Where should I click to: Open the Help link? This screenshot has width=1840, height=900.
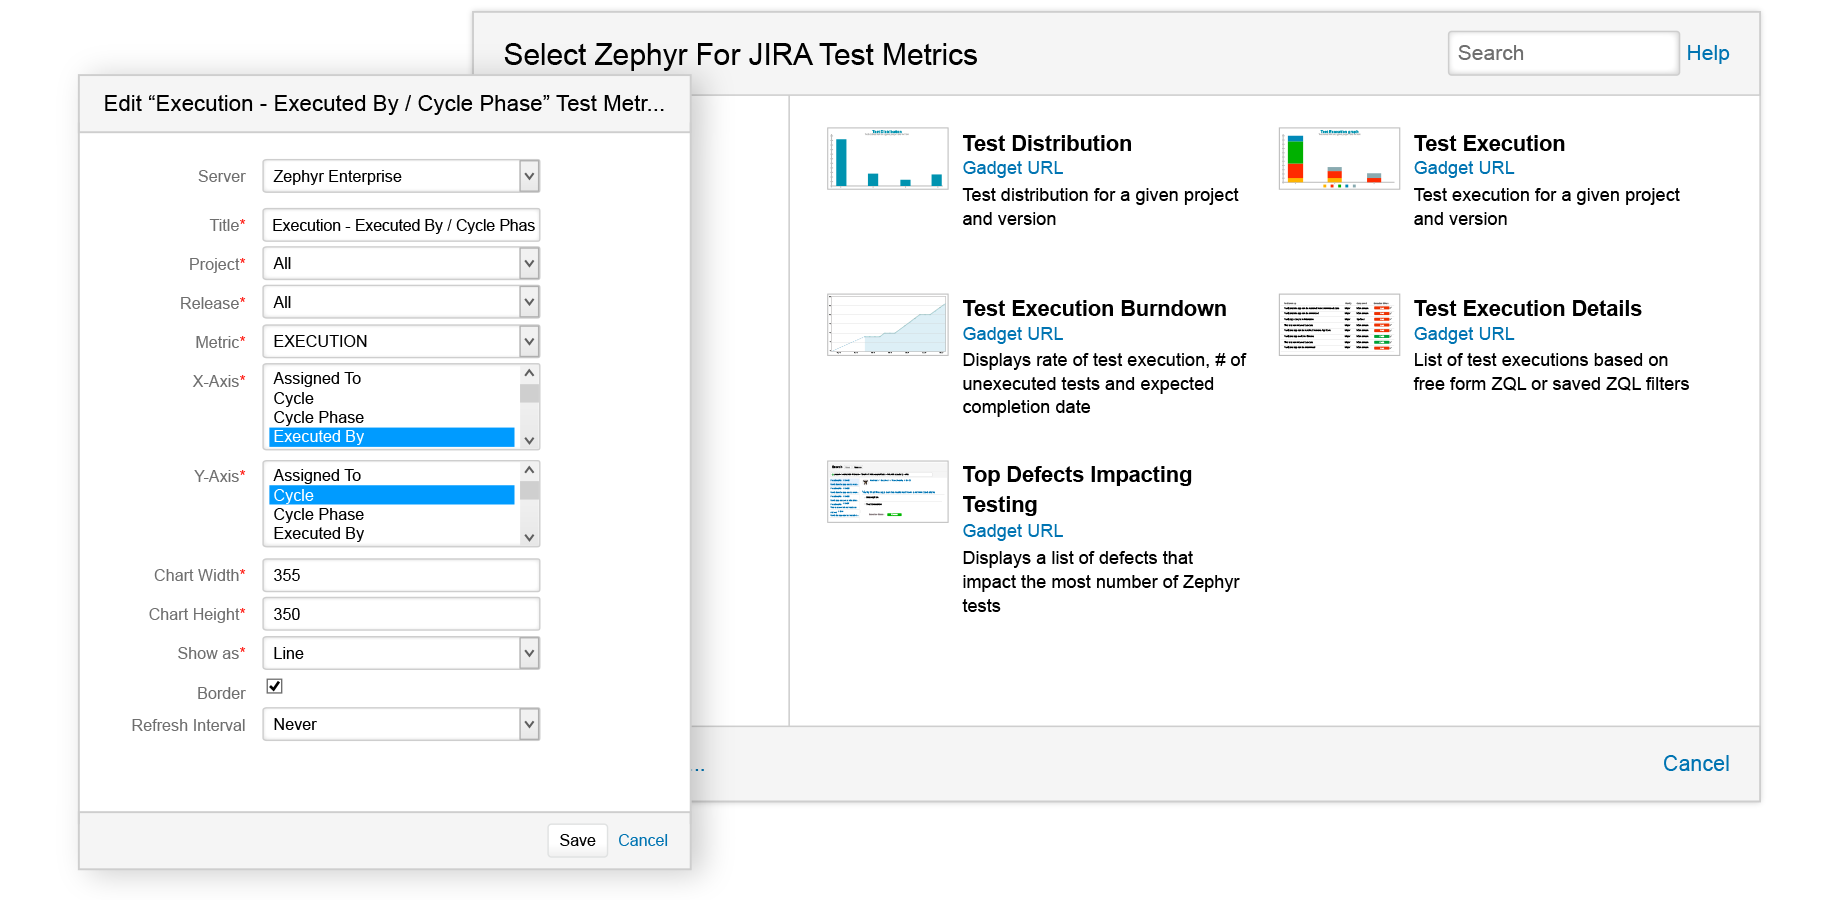(x=1708, y=53)
